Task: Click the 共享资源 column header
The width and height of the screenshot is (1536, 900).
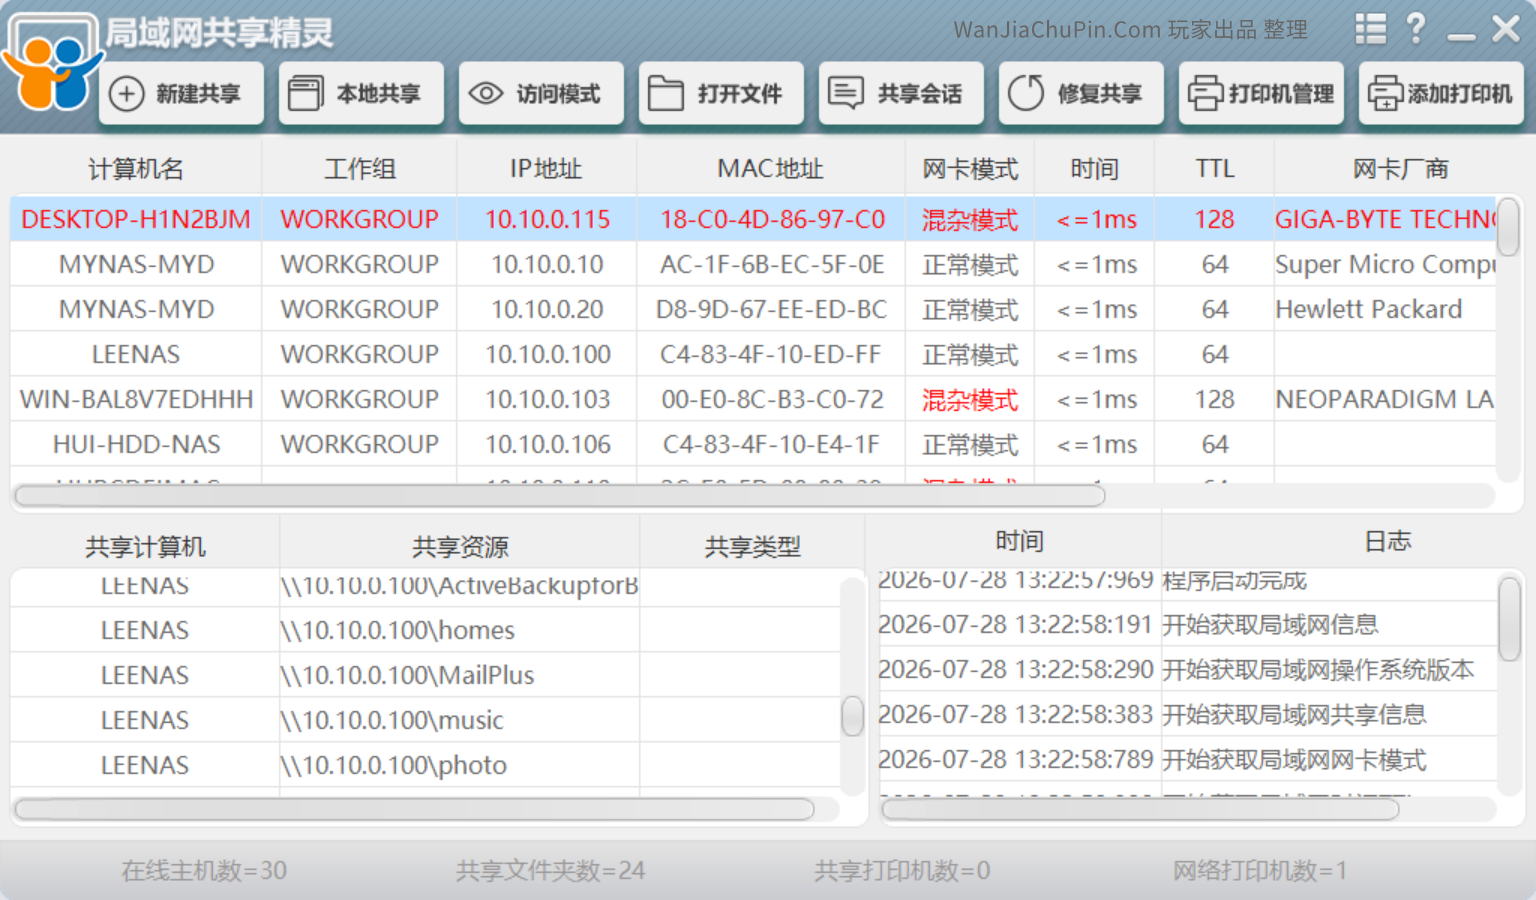Action: (x=460, y=546)
